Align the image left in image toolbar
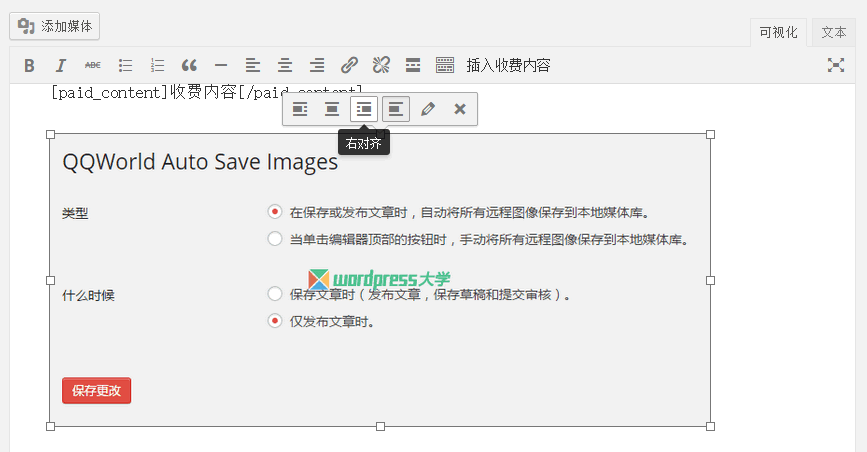Screen dimensions: 867x452 click(300, 109)
